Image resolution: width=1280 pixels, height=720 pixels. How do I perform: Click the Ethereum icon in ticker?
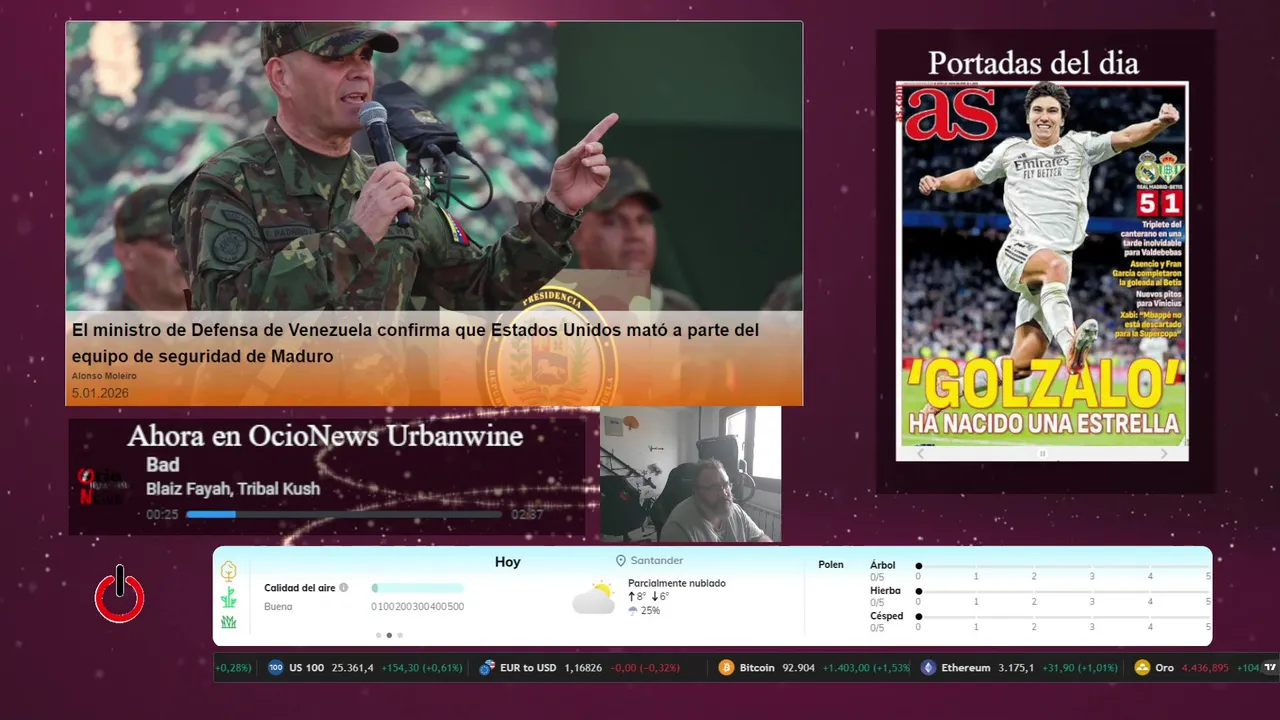(x=928, y=667)
